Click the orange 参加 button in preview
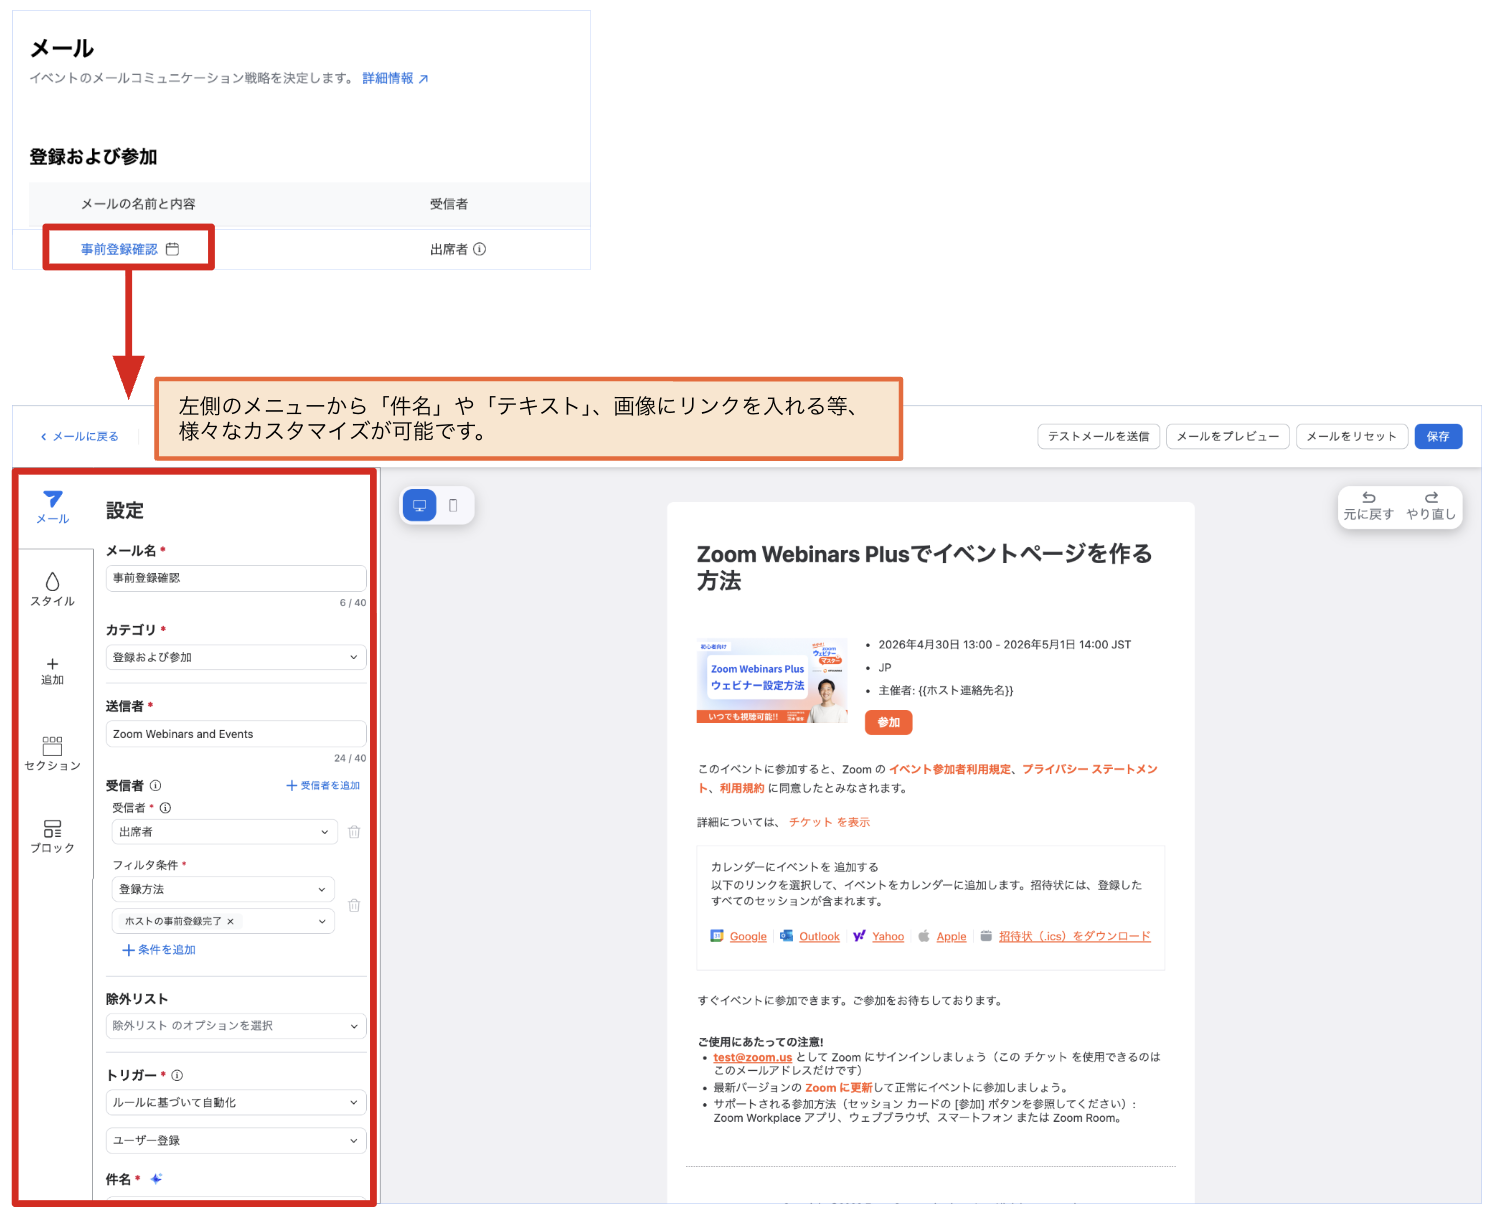Screen dimensions: 1492x1218 [889, 722]
